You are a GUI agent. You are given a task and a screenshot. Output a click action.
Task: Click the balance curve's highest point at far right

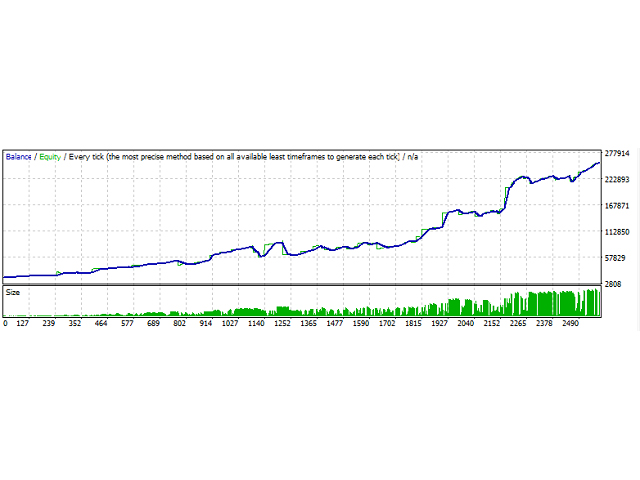(598, 162)
